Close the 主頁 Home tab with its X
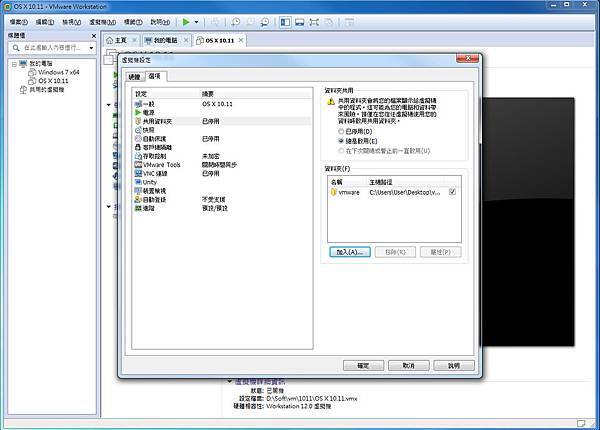Screen dimensions: 600x430 (134, 40)
